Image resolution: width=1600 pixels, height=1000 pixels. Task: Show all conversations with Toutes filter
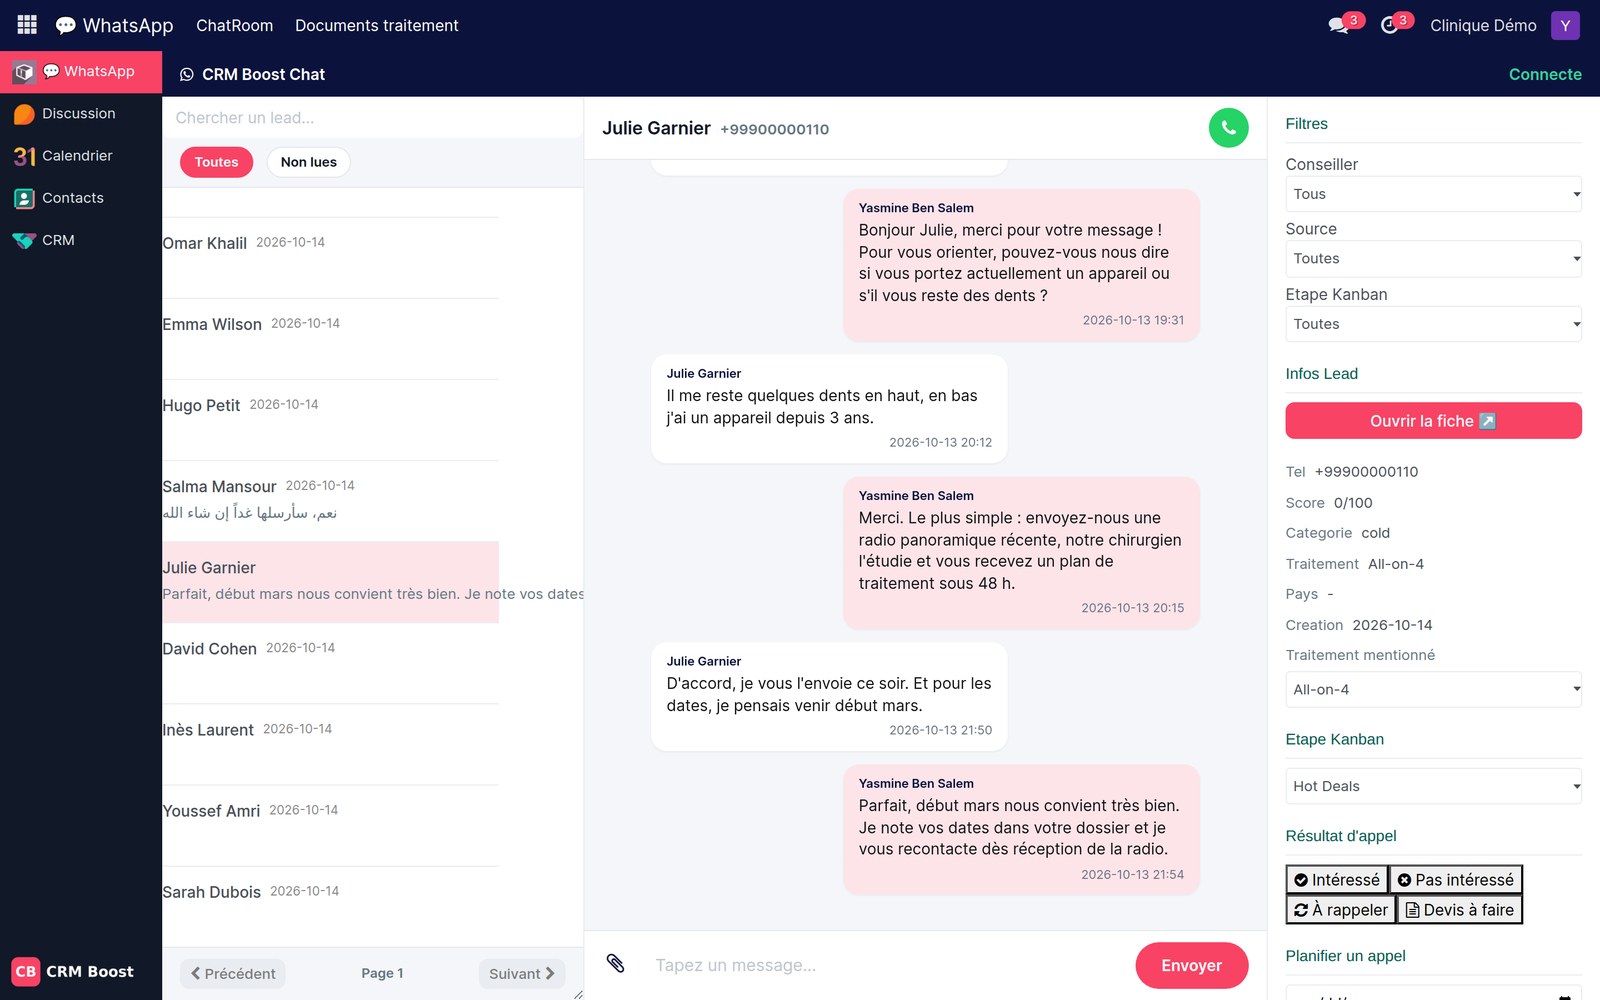pos(217,162)
